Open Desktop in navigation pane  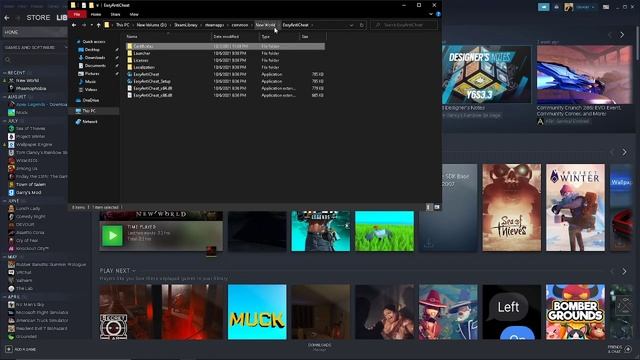pos(92,50)
